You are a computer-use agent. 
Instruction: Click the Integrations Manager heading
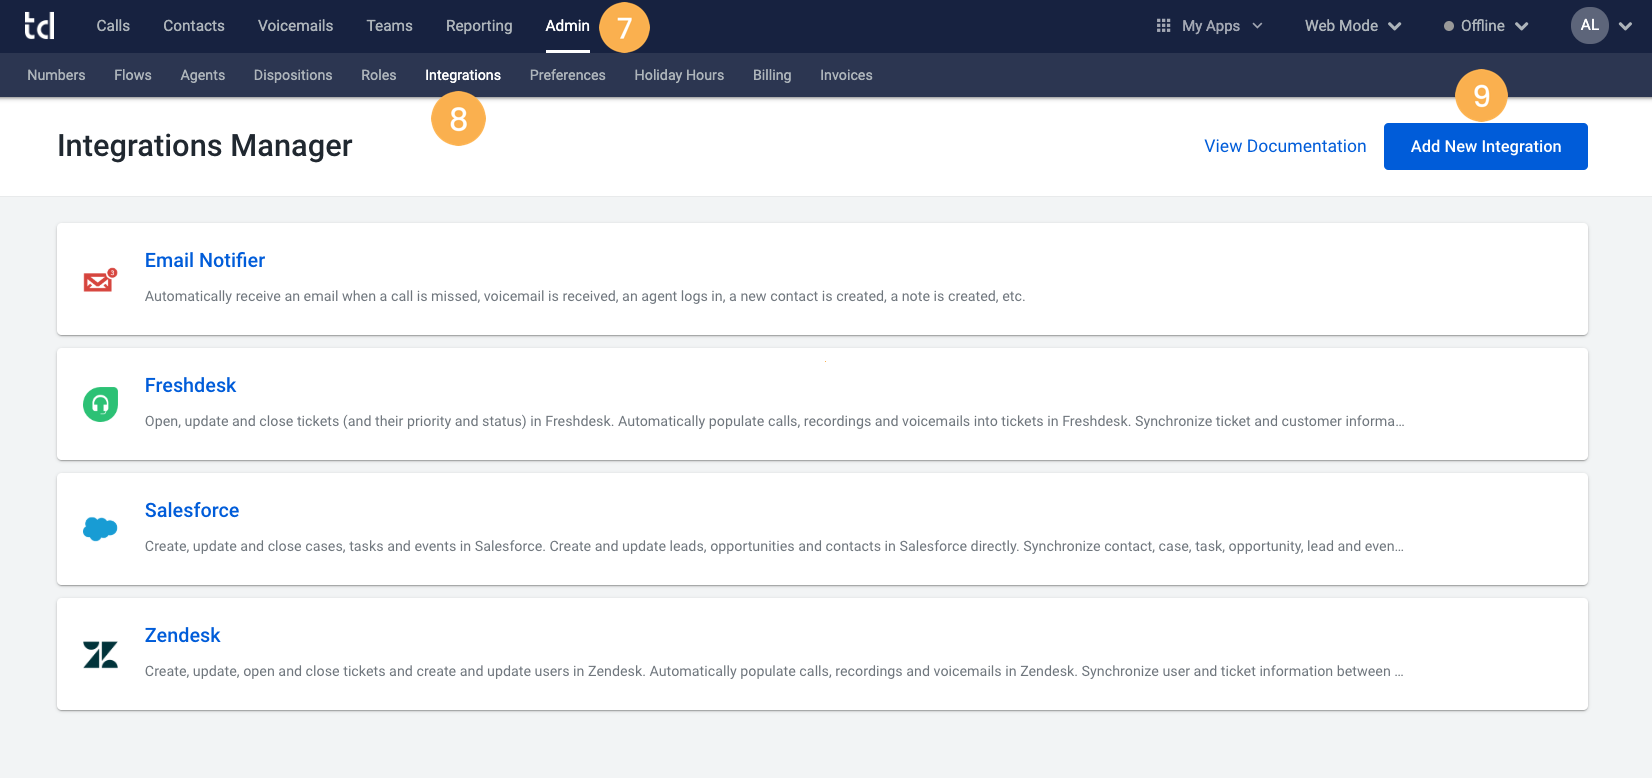pos(205,146)
